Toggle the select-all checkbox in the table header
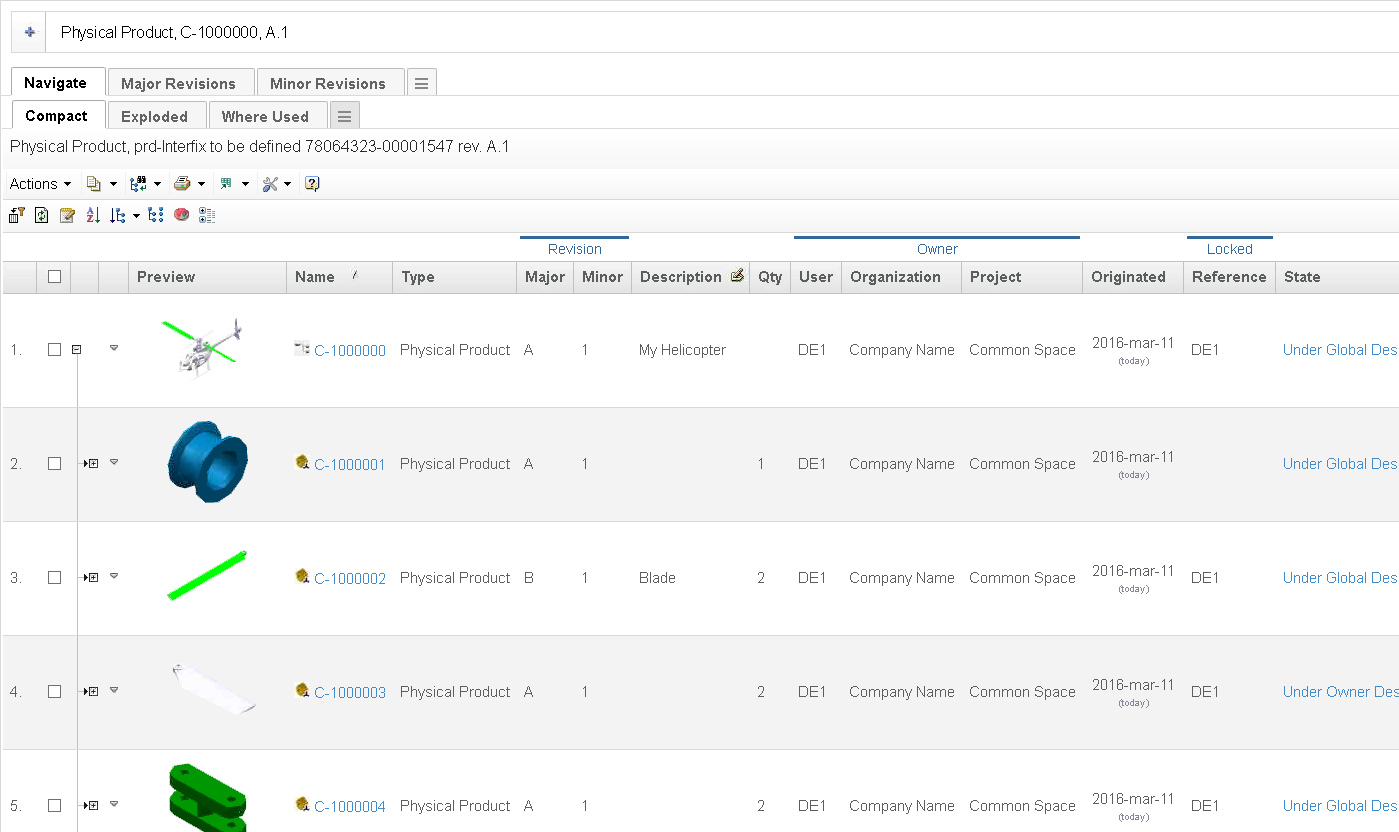Screen dimensions: 1399x832 [x=55, y=277]
